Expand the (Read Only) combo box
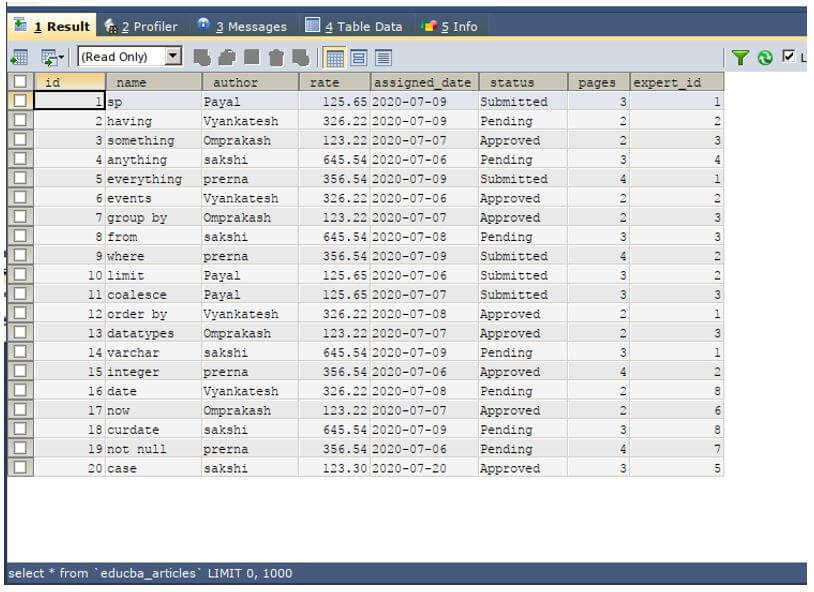Viewport: 814px width, 592px height. (173, 56)
